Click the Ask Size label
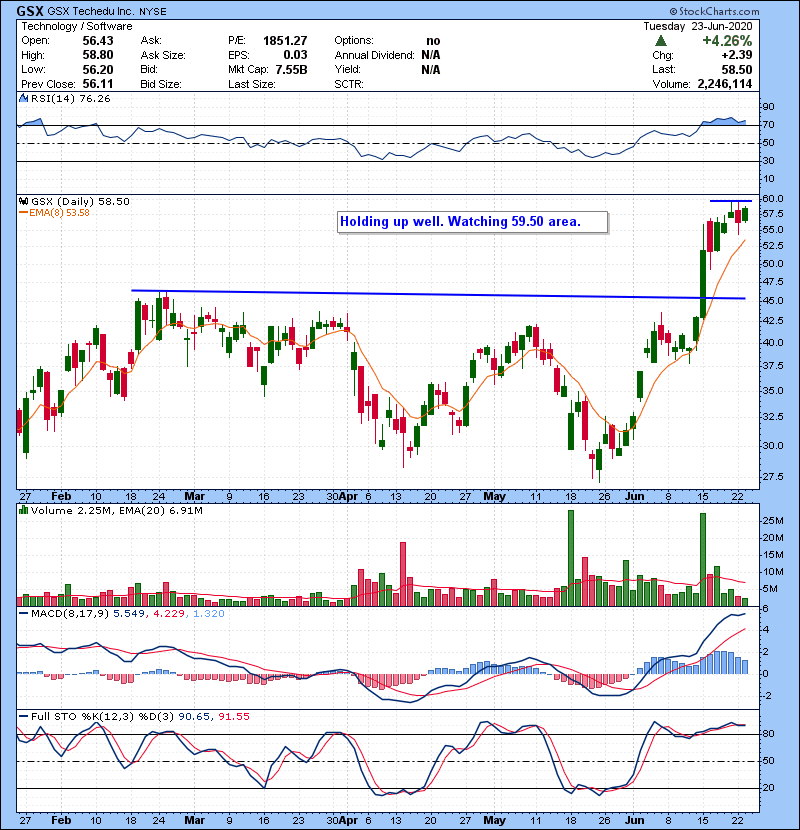The height and width of the screenshot is (830, 800). (163, 55)
